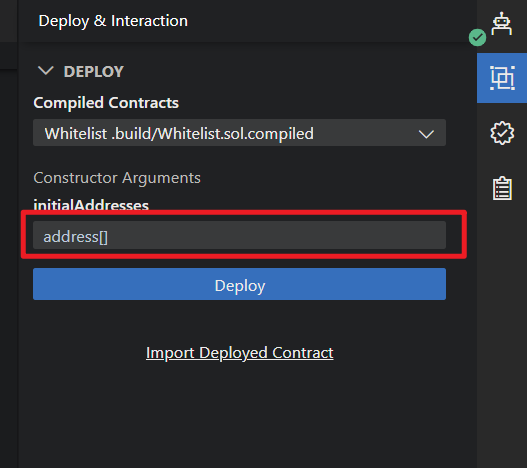Click the dark editor strip left of the panel

pyautogui.click(x=9, y=269)
